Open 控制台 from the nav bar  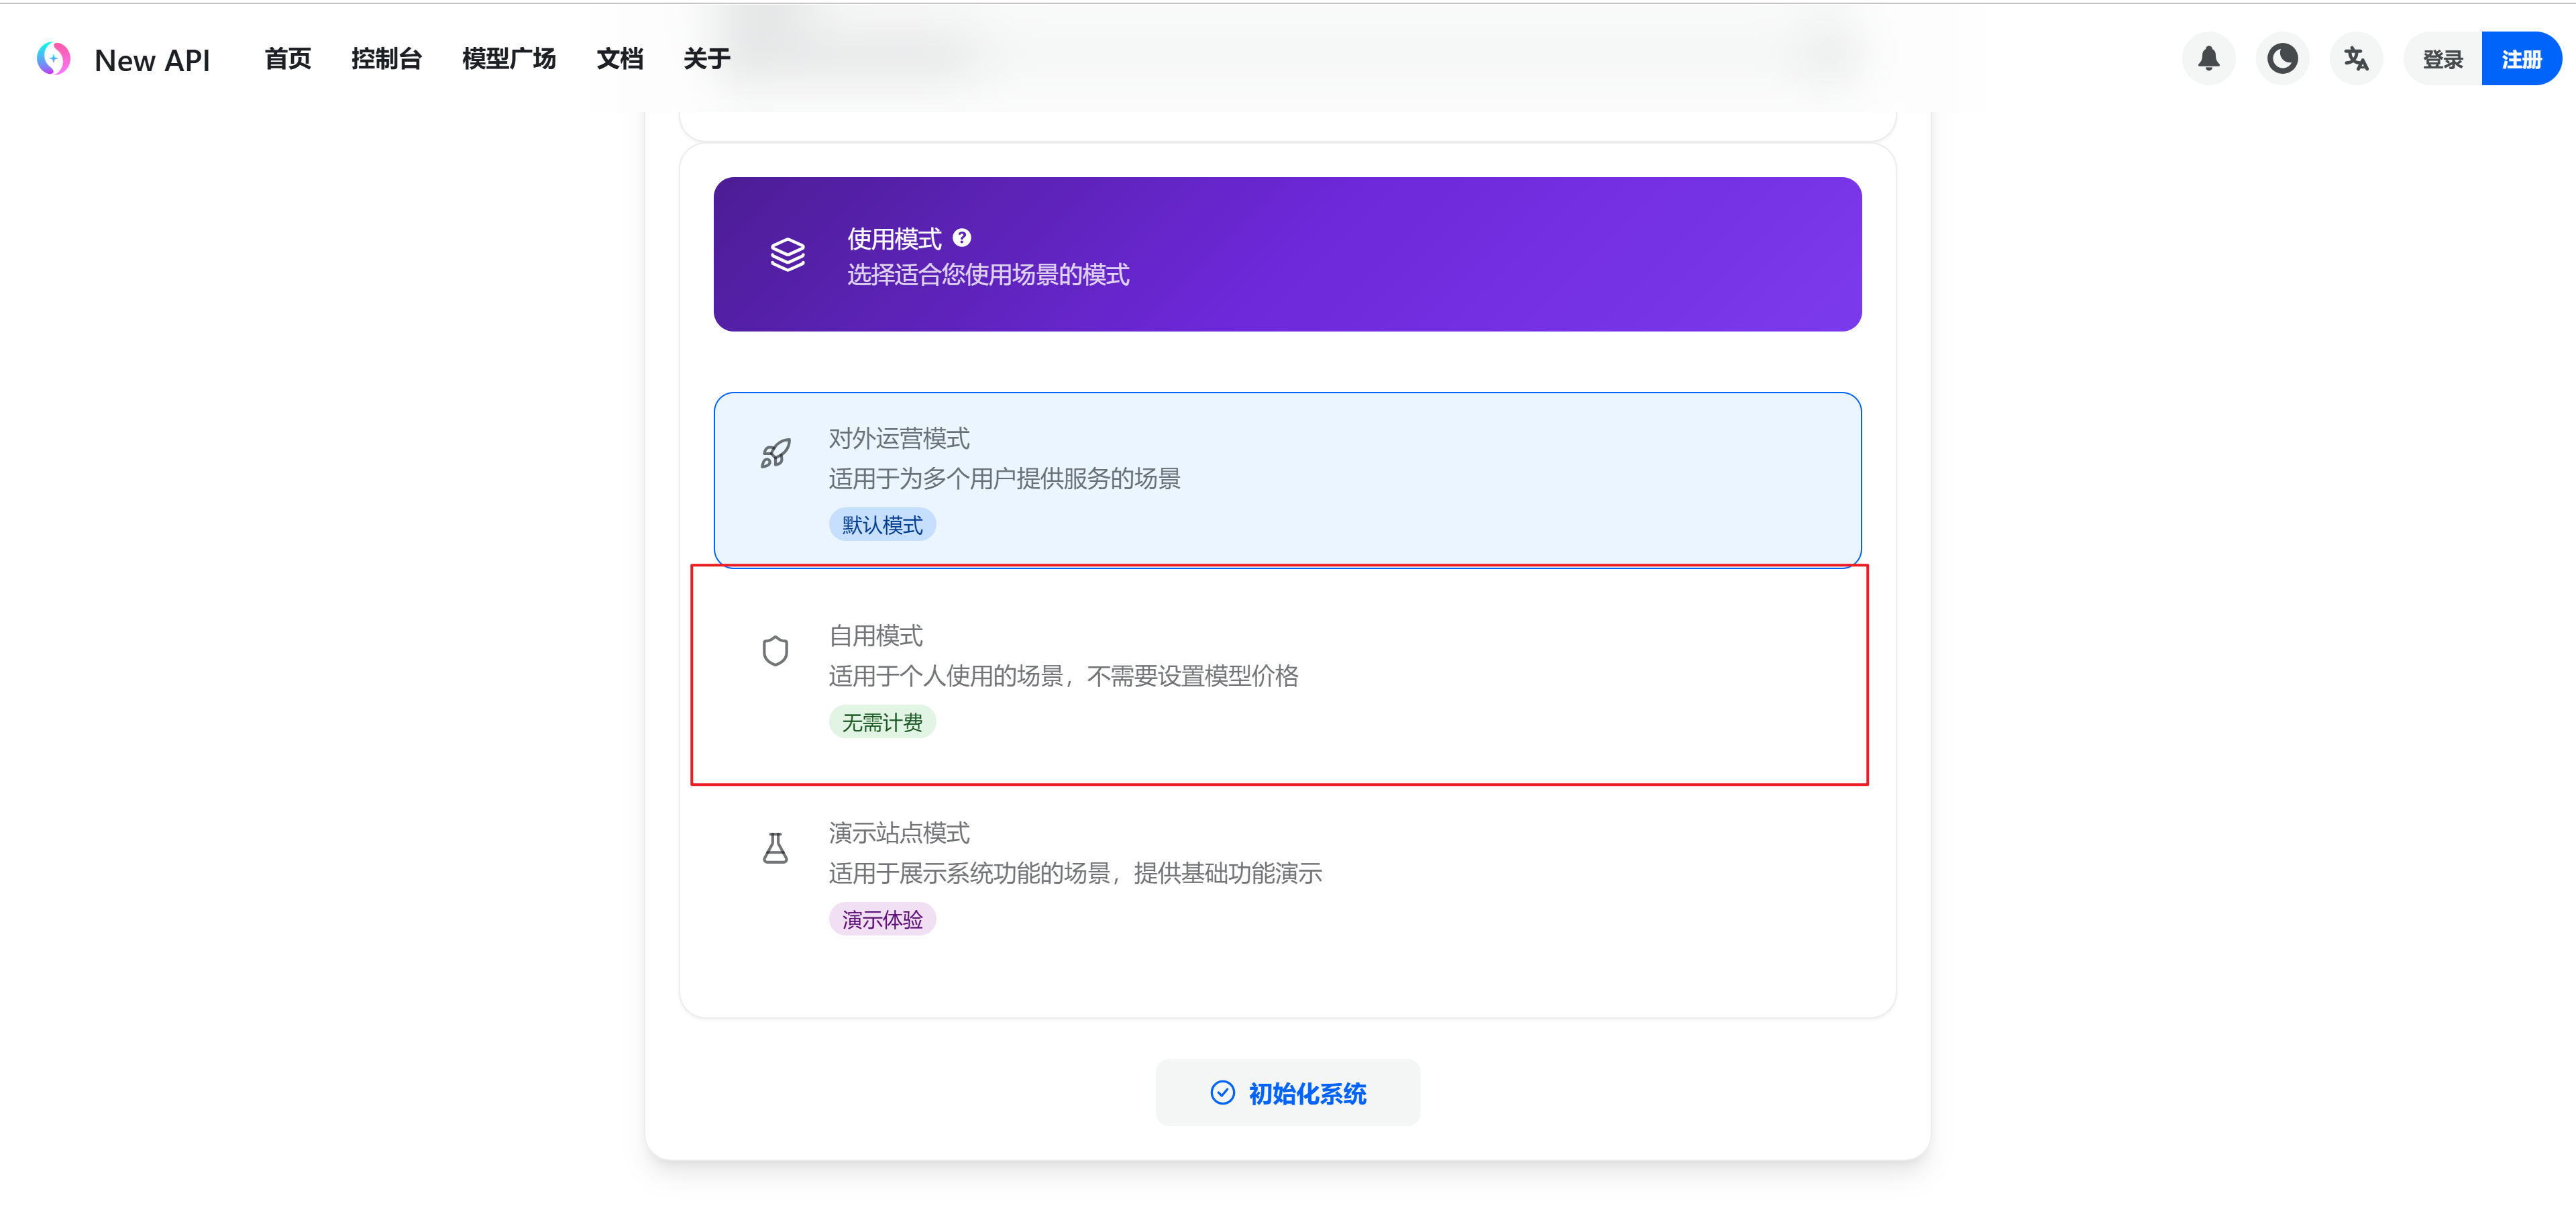coord(386,59)
